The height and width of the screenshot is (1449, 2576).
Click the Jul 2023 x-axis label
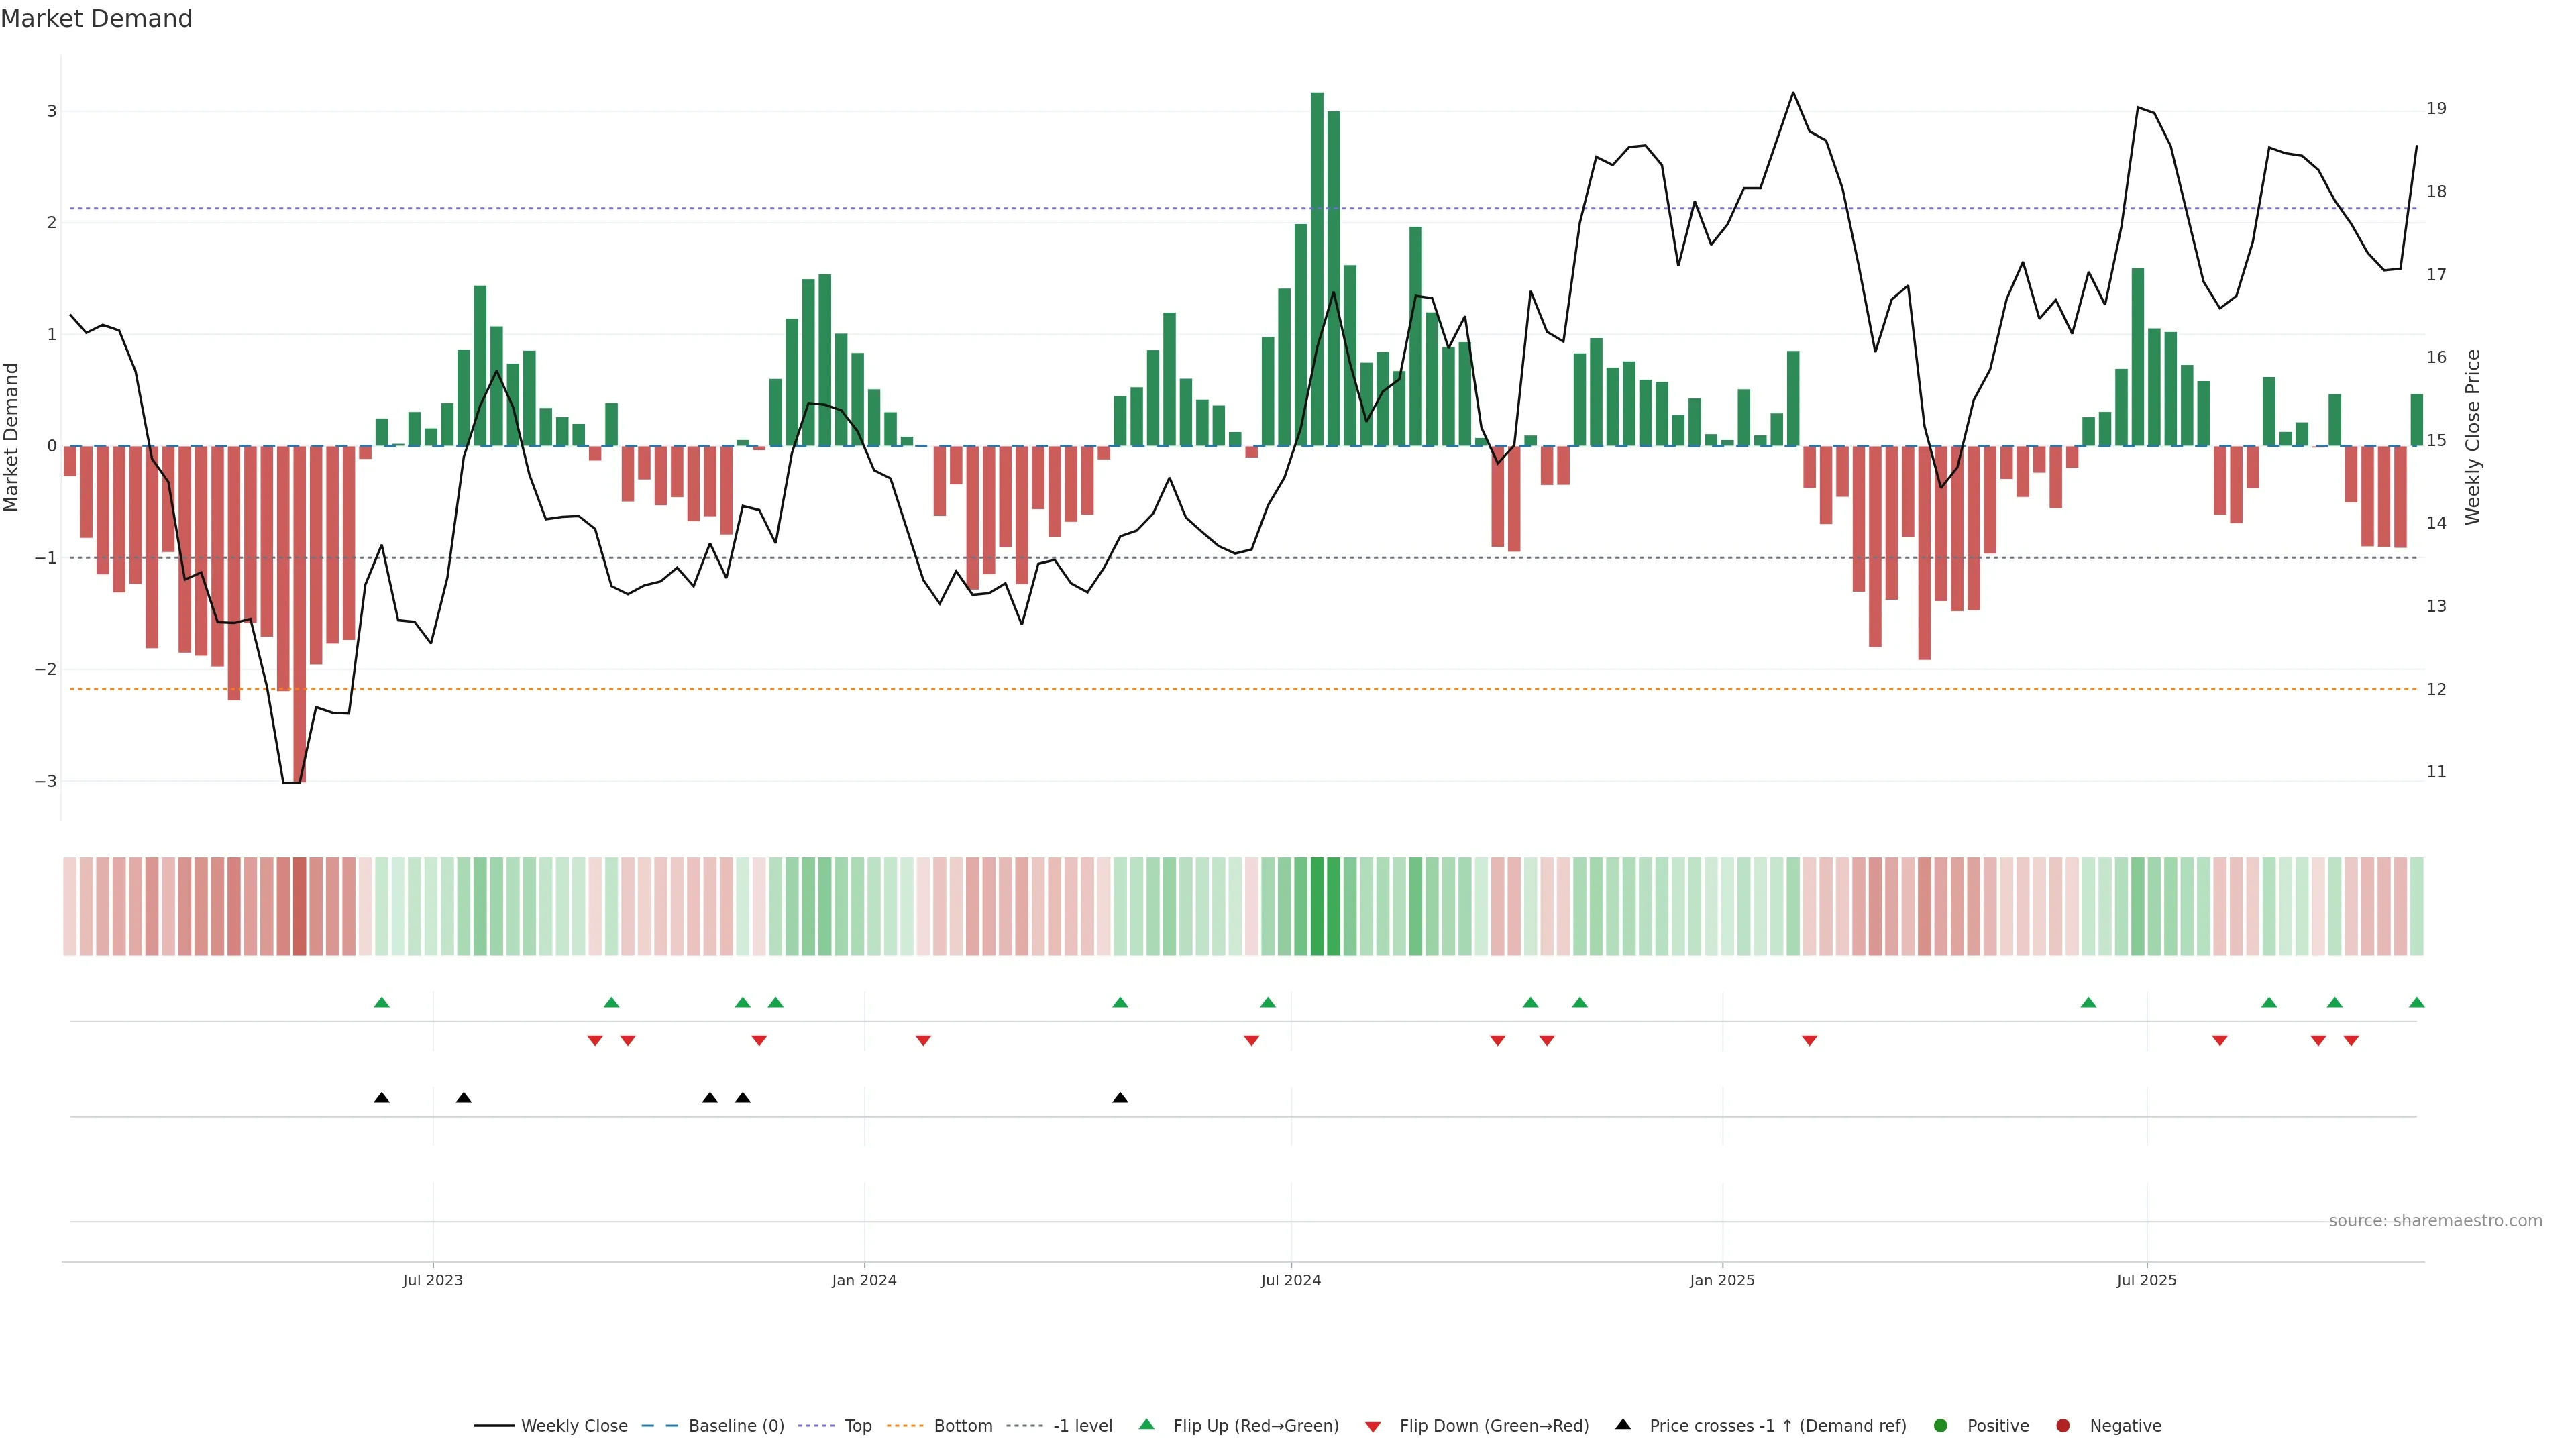point(432,1280)
